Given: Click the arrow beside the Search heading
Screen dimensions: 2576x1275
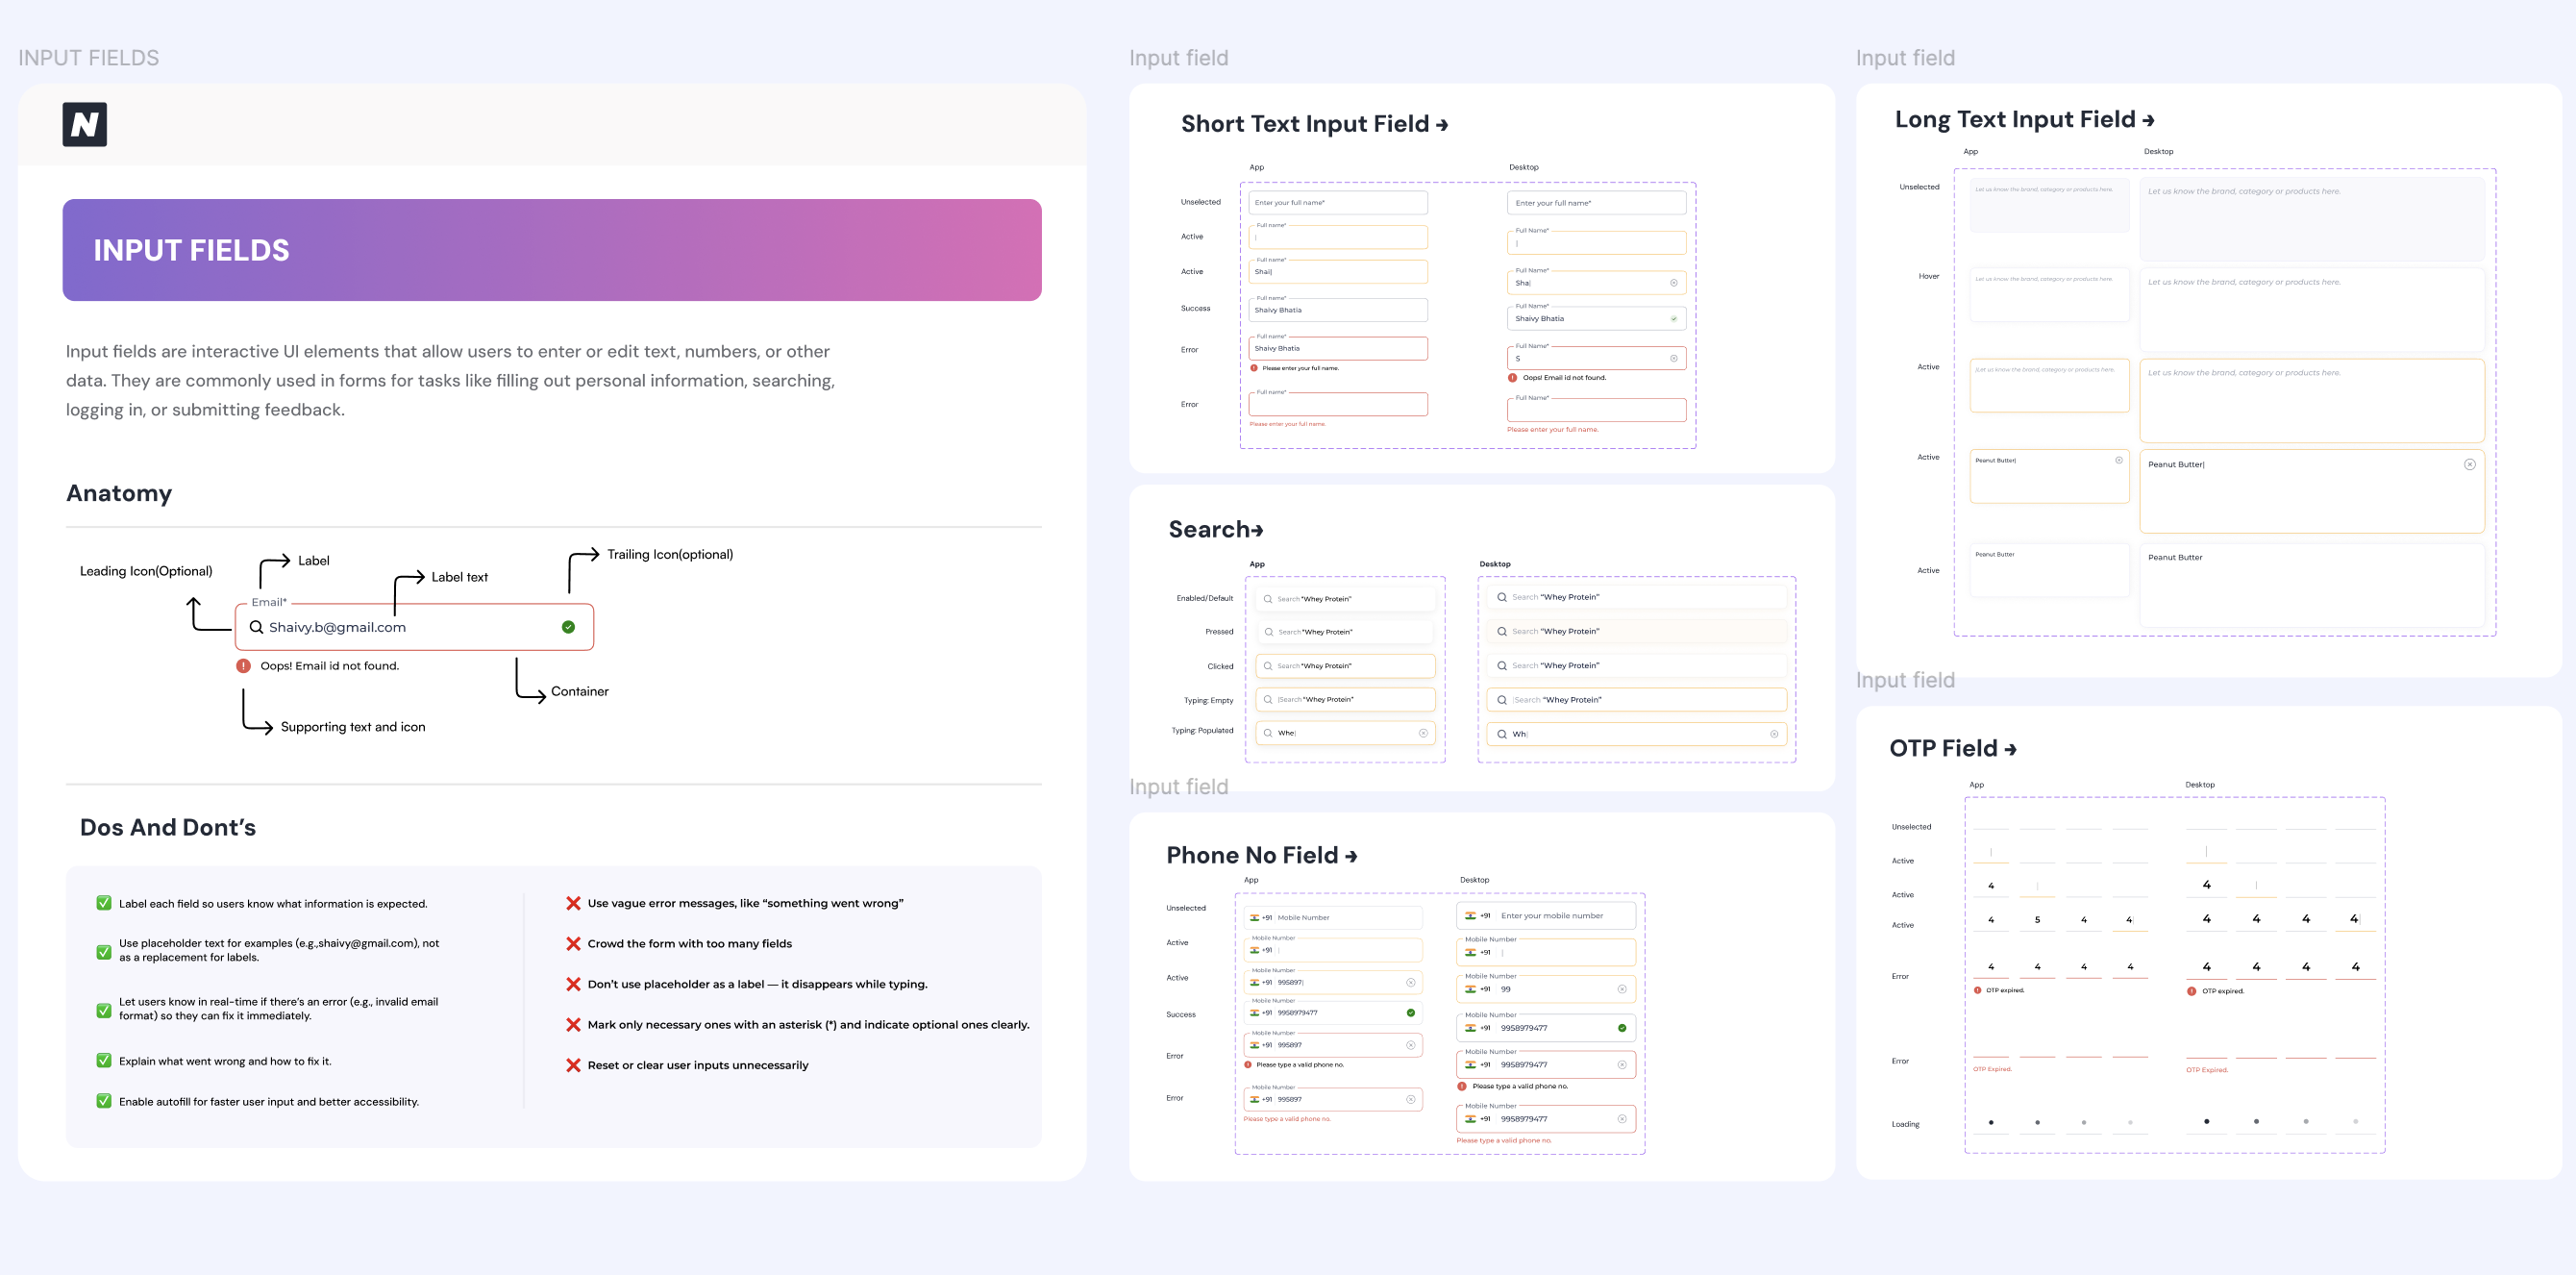Looking at the screenshot, I should coord(1257,531).
